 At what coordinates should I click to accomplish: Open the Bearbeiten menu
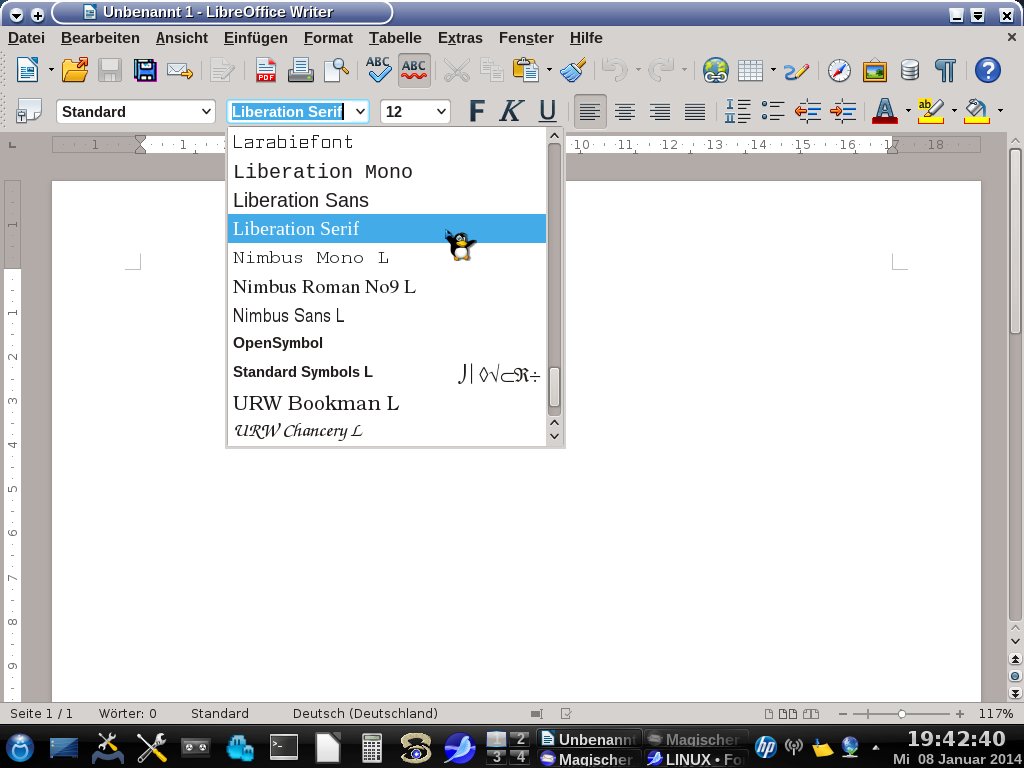[100, 38]
